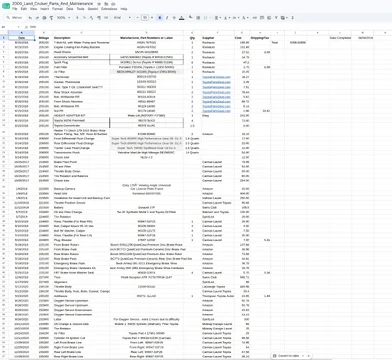The image size is (392, 360).
Task: Open the vertical align dropdown
Action: click(226, 18)
